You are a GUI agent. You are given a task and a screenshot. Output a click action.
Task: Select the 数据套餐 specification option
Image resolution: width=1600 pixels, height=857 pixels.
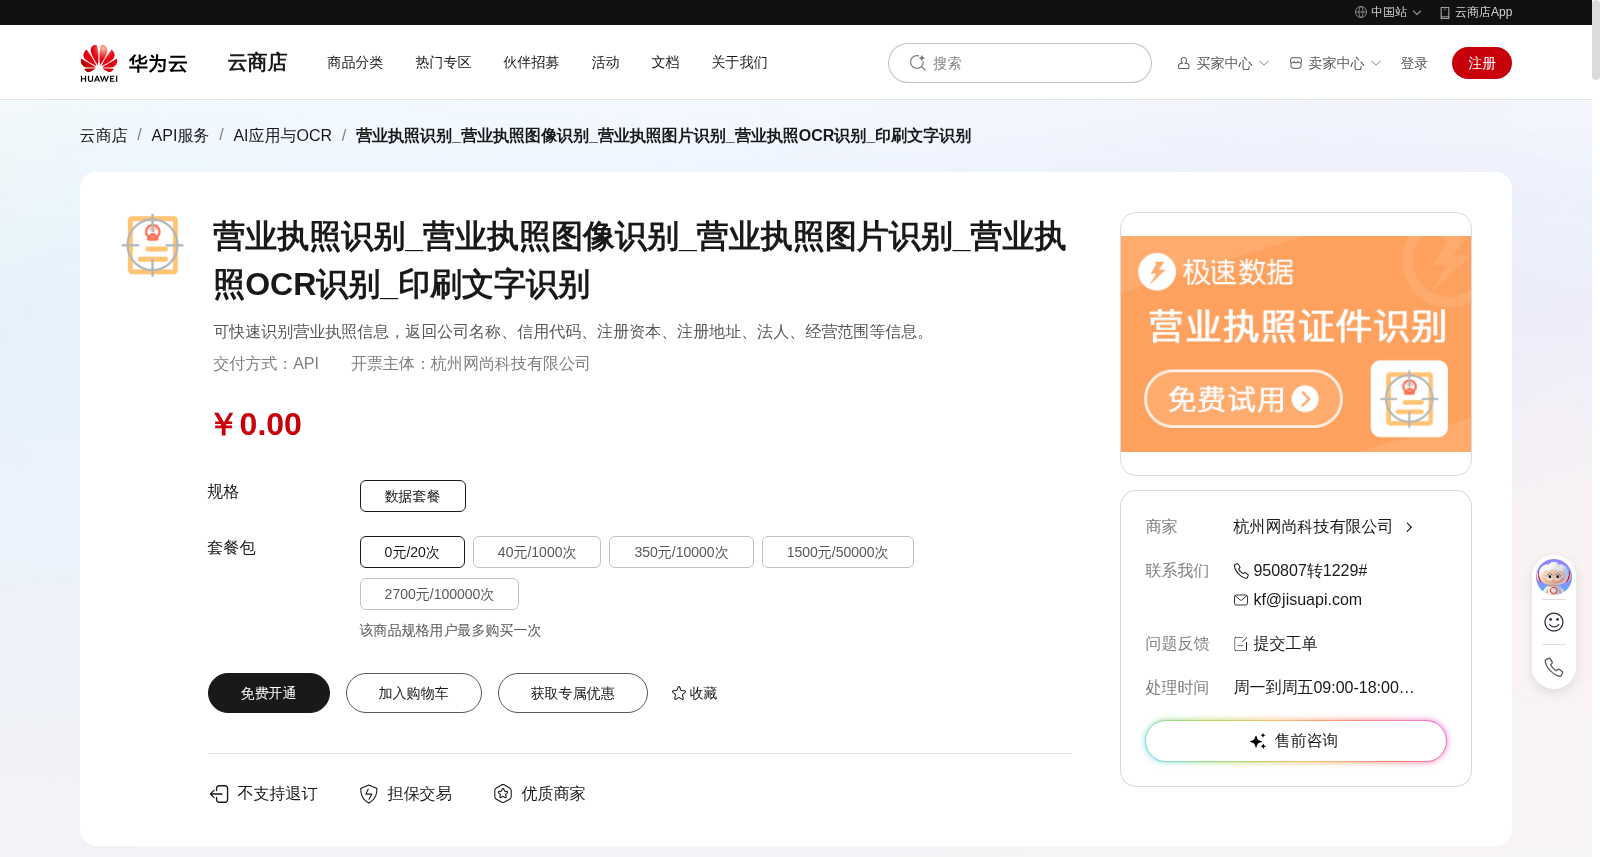[413, 496]
